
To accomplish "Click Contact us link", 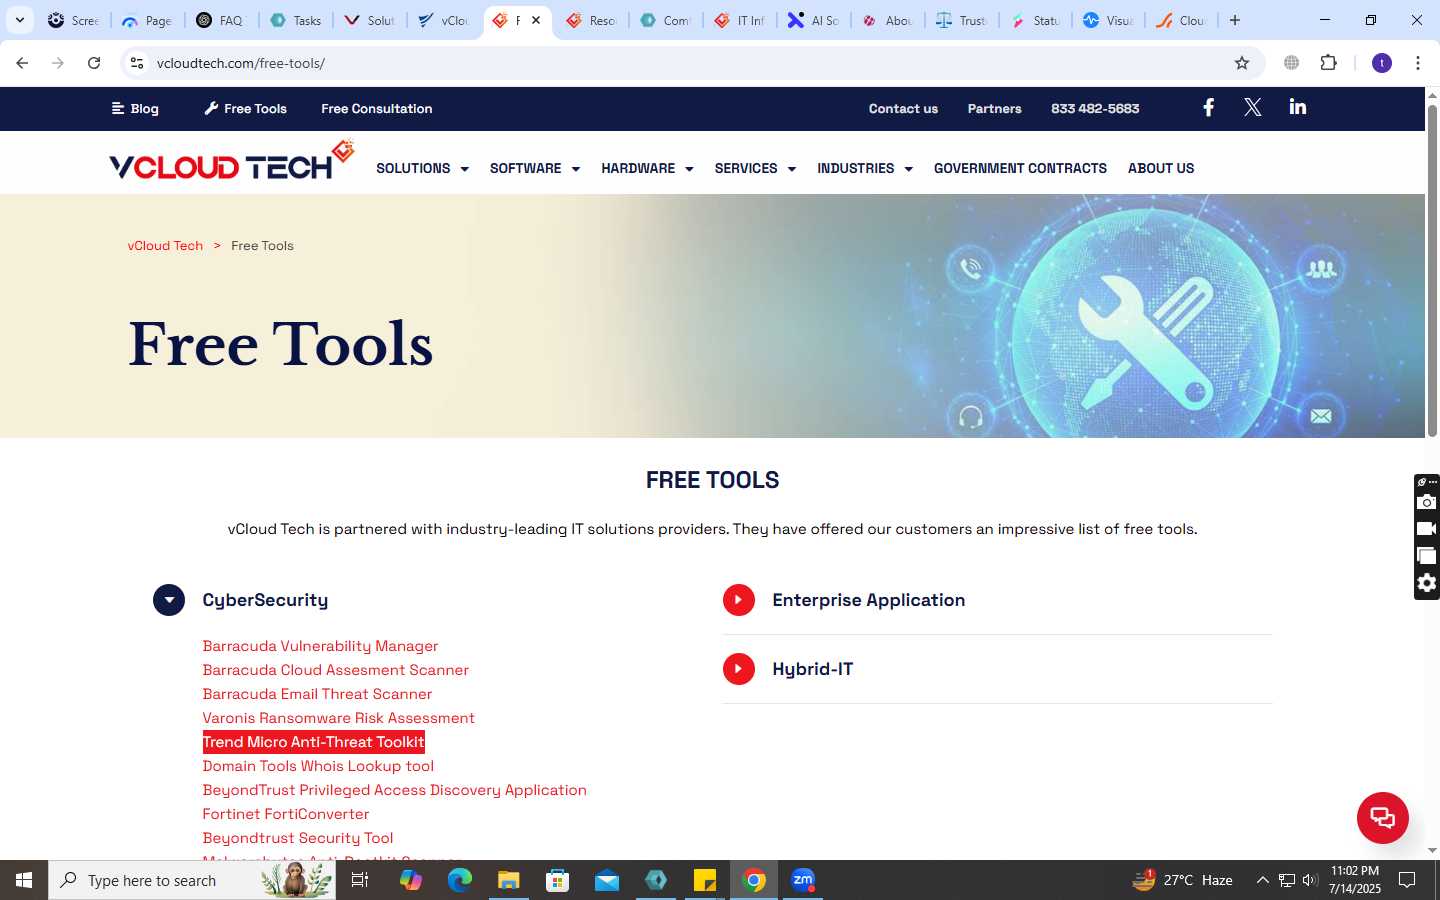I will 903,108.
